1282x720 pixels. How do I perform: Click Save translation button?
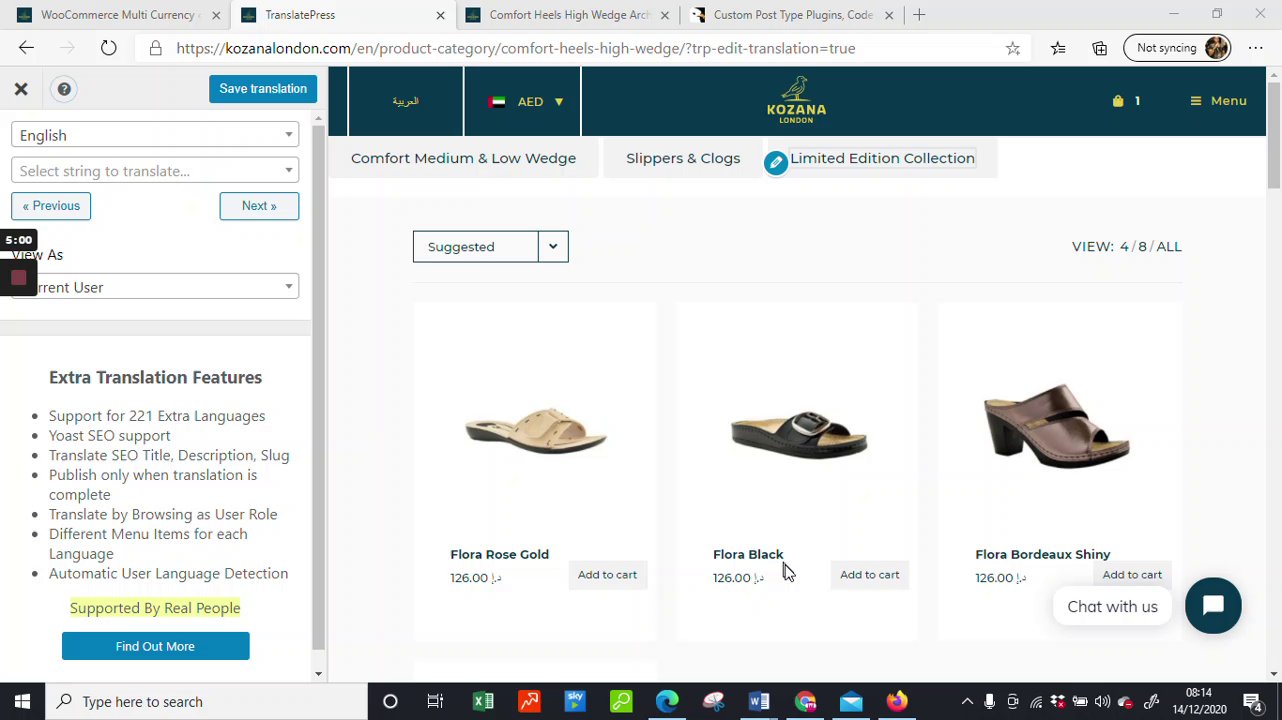pos(263,89)
